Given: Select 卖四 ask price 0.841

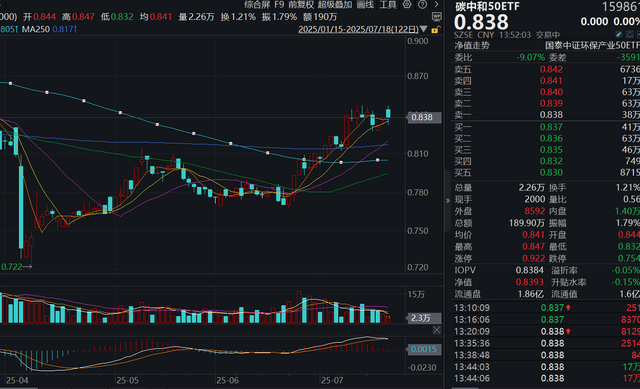Looking at the screenshot, I should tap(551, 81).
